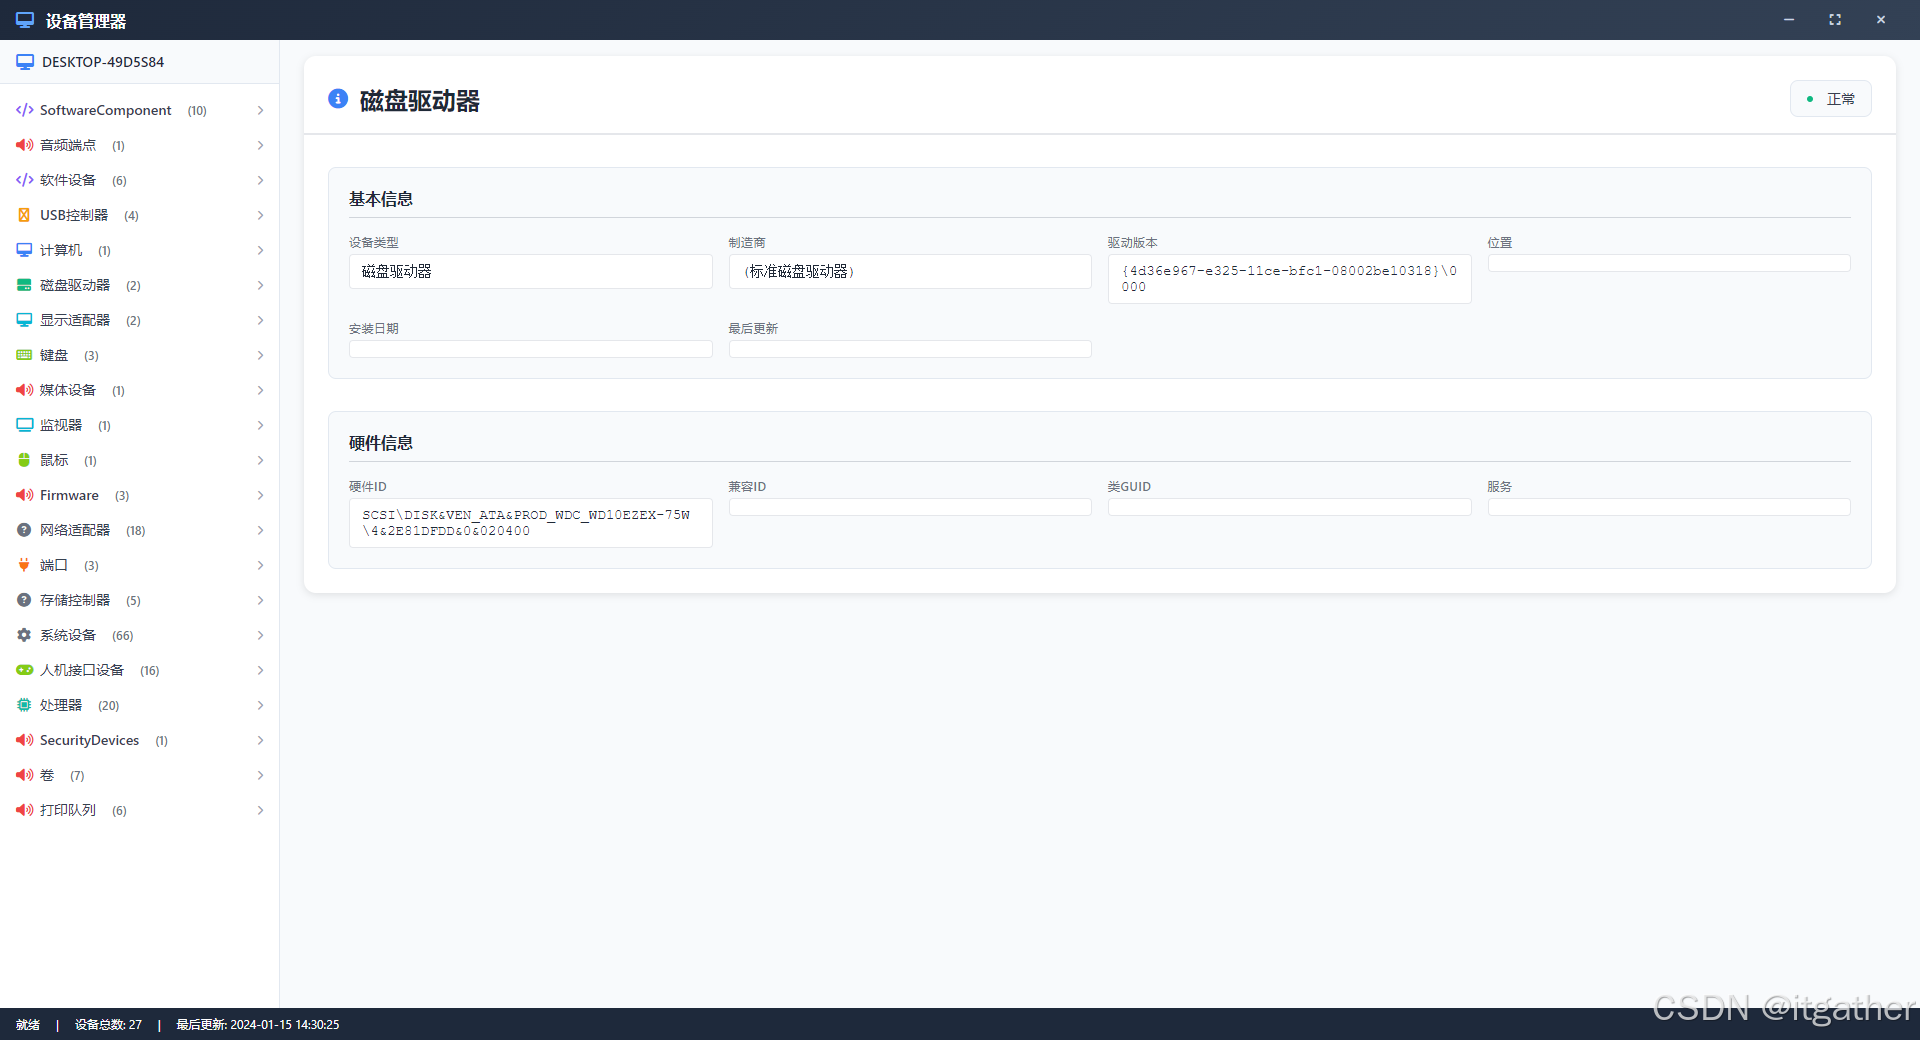Click 设备总数: 27 in the status bar
Screen dimensions: 1920x1040
pyautogui.click(x=108, y=1025)
